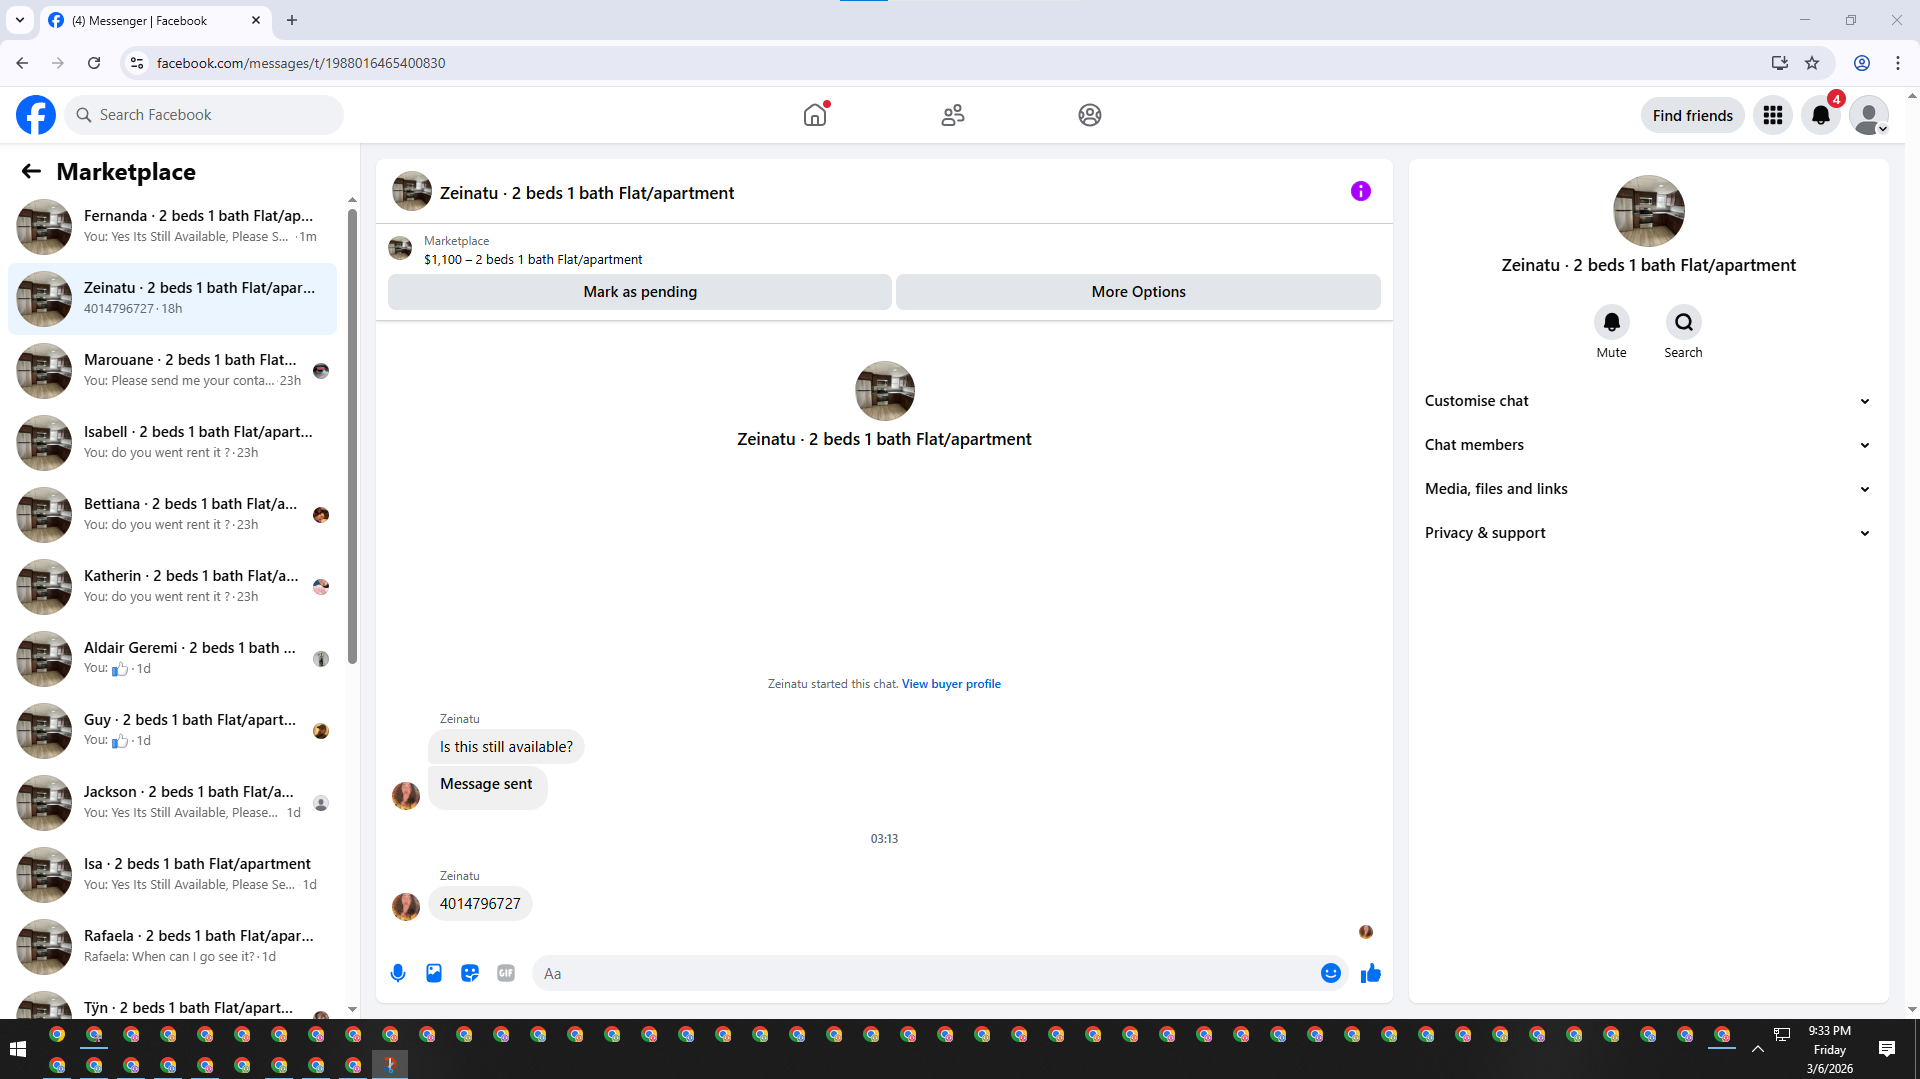This screenshot has width=1920, height=1079.
Task: Choose a GIF using the GIF icon
Action: [x=506, y=973]
